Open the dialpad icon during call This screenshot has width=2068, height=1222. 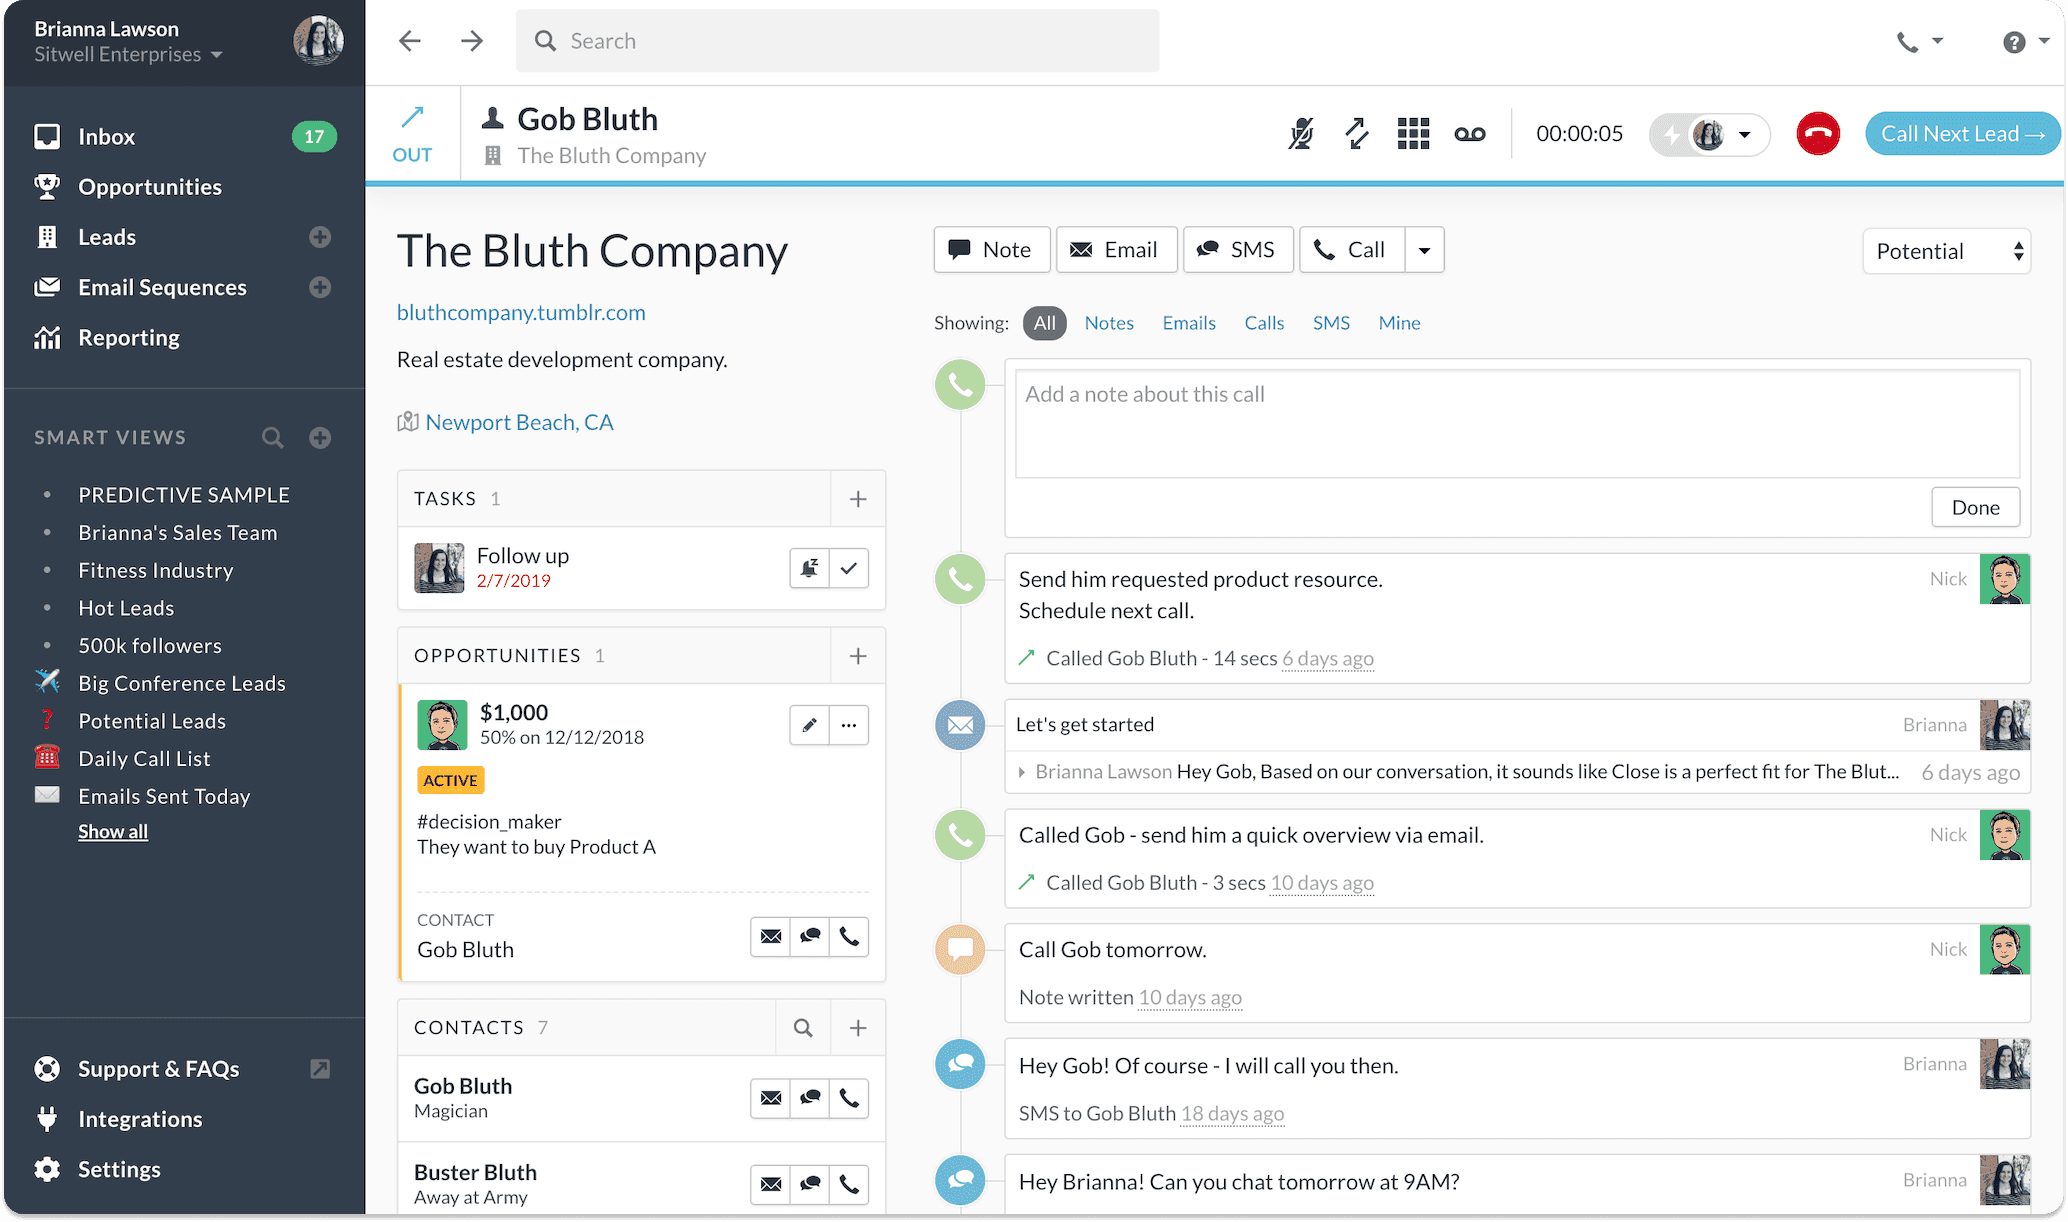pos(1411,131)
